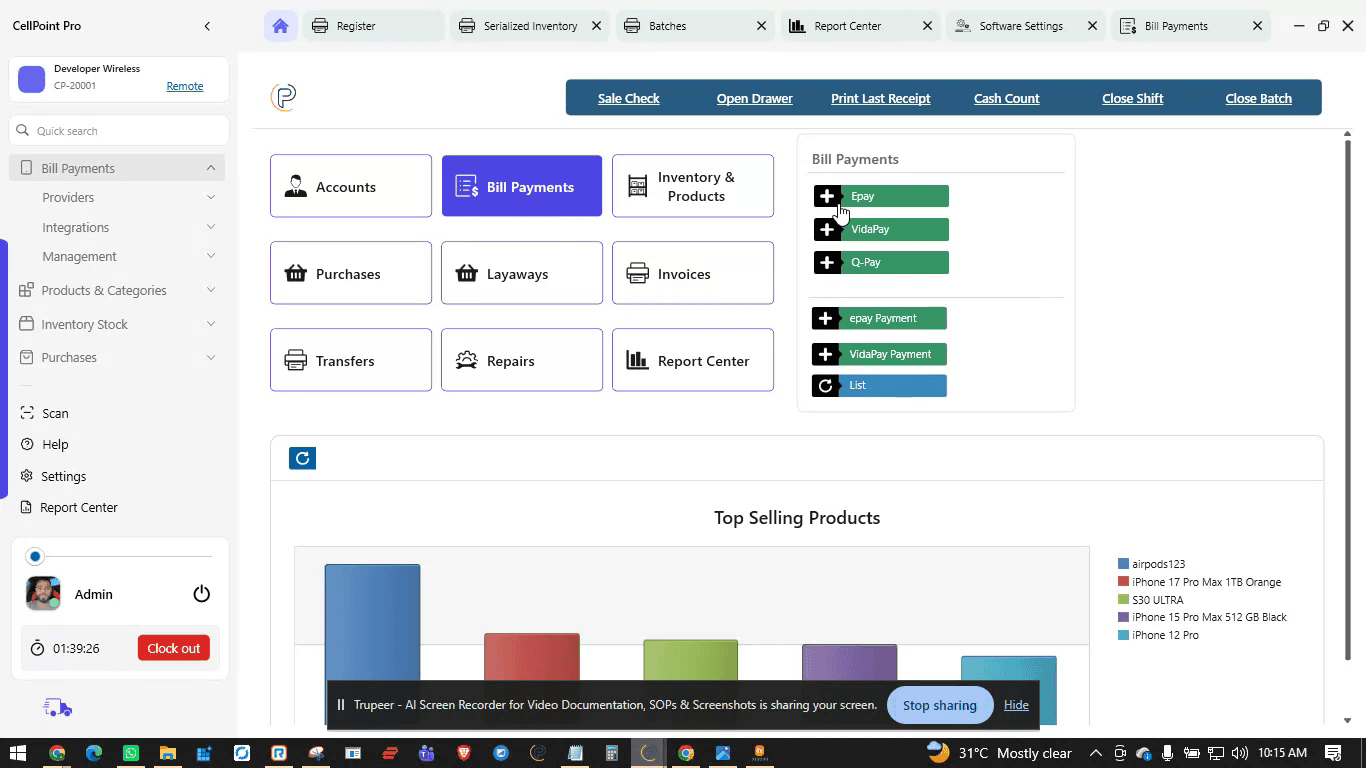The height and width of the screenshot is (768, 1366).
Task: Open Windows Start menu
Action: pyautogui.click(x=18, y=753)
